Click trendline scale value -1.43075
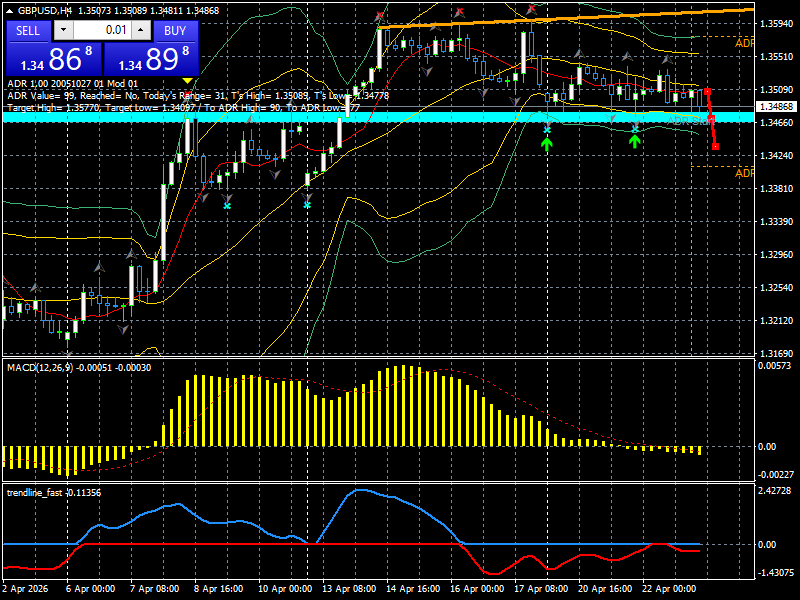Screen dimensions: 800x600 click(x=776, y=572)
